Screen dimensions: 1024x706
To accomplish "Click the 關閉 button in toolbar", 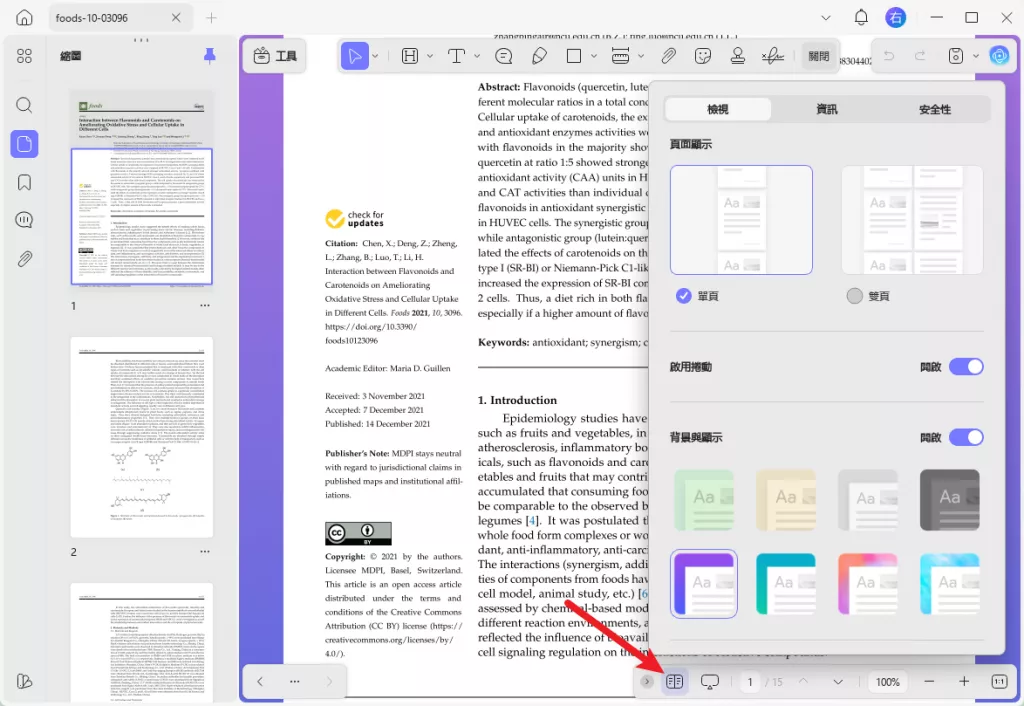I will 818,56.
